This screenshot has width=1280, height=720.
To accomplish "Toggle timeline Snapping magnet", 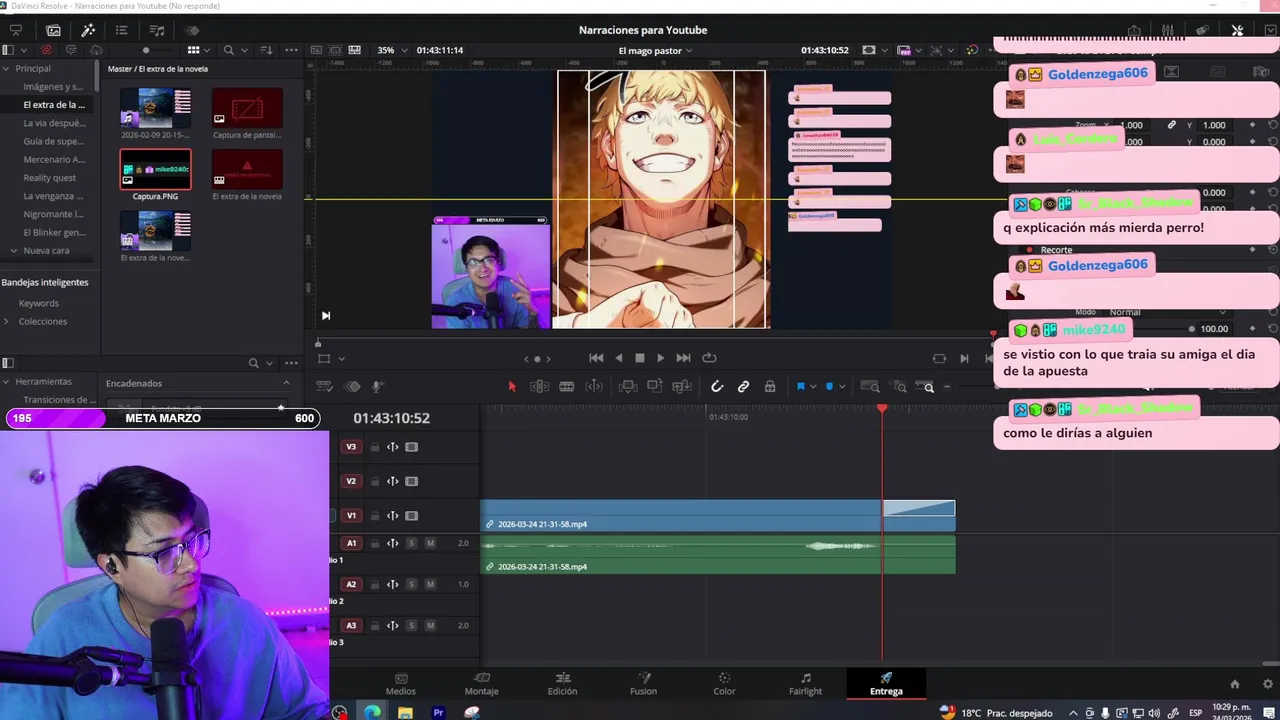I will [717, 387].
